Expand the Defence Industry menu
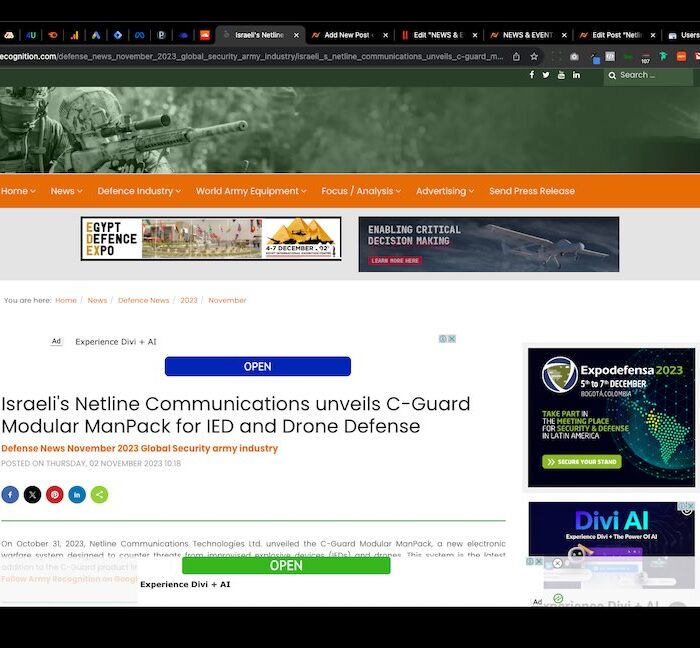This screenshot has height=648, width=700. 139,191
